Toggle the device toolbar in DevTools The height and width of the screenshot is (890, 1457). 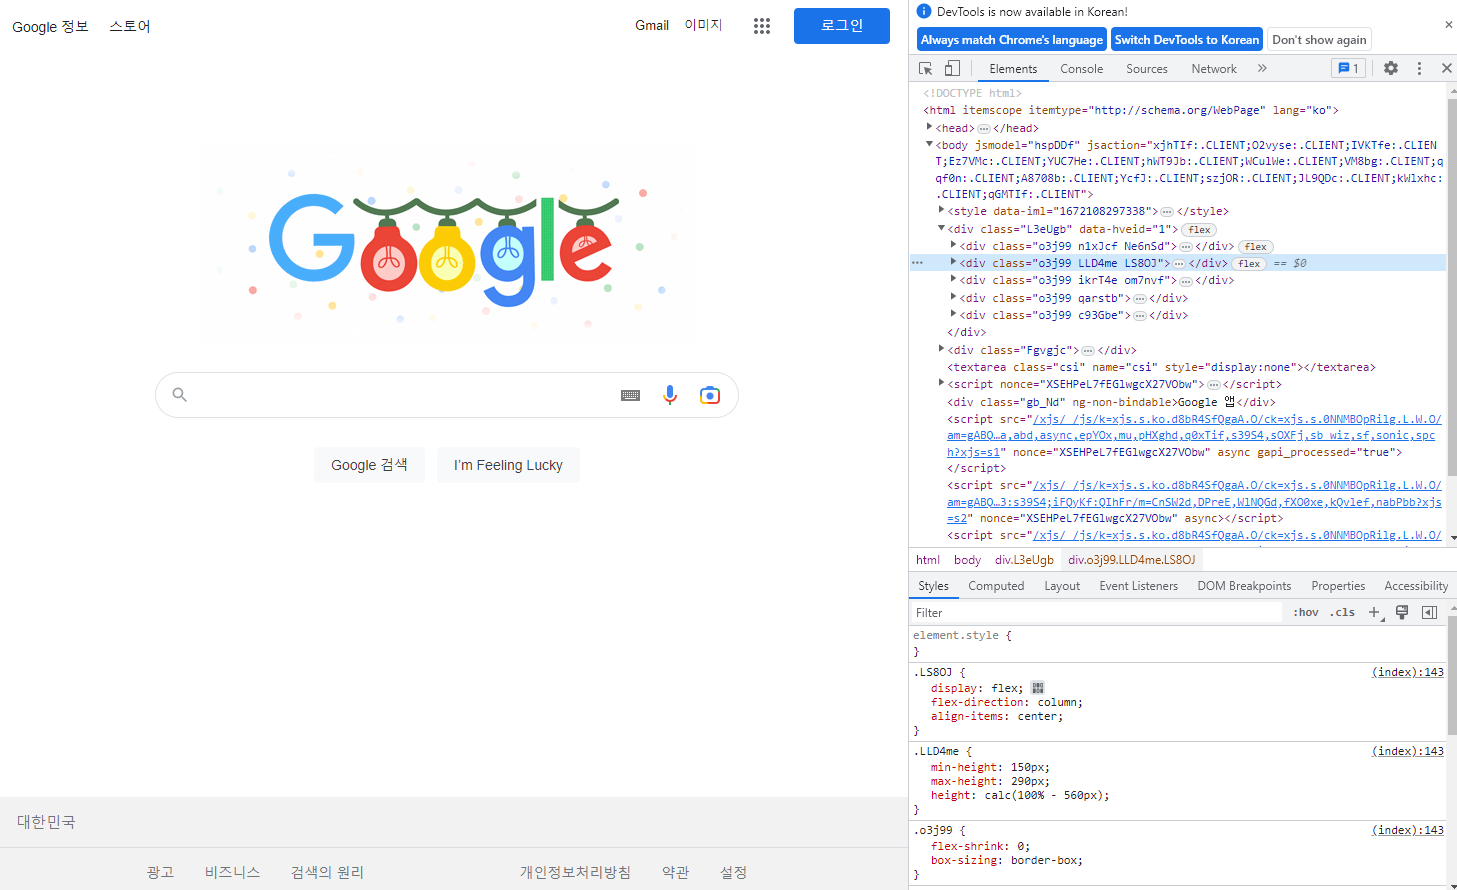coord(952,68)
